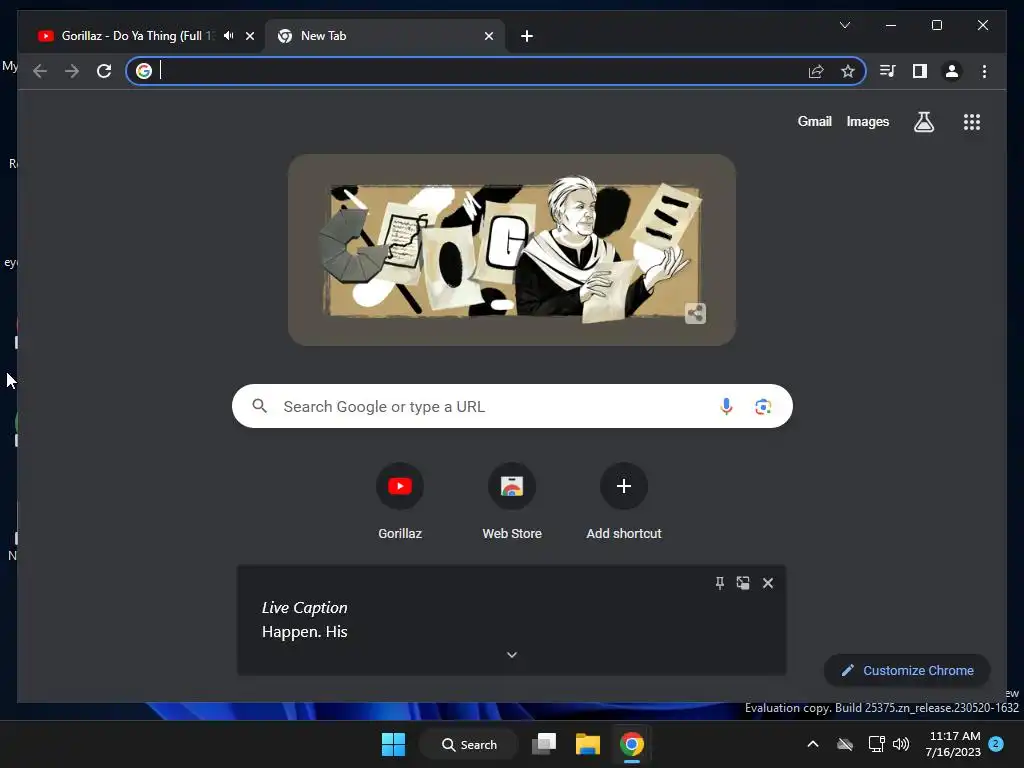Viewport: 1024px width, 768px height.
Task: Share this page icon in address bar
Action: [816, 71]
